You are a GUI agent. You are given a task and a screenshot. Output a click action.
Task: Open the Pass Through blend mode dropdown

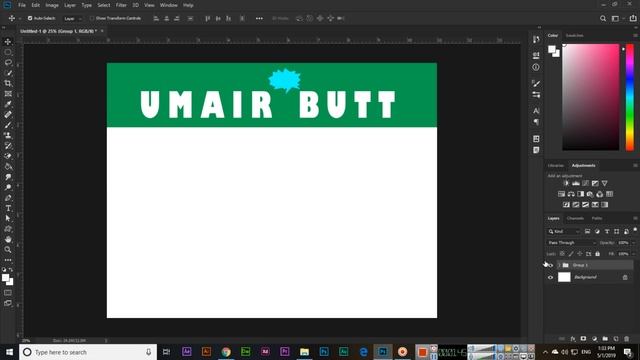(x=571, y=242)
